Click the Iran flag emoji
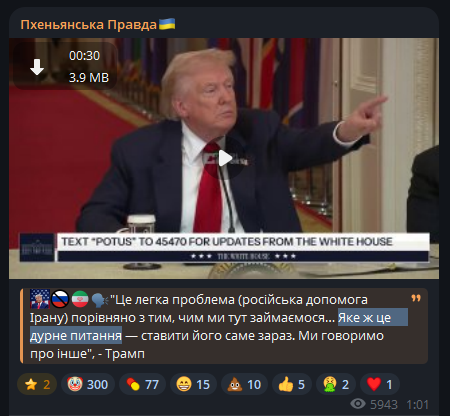The width and height of the screenshot is (450, 416). [x=80, y=299]
